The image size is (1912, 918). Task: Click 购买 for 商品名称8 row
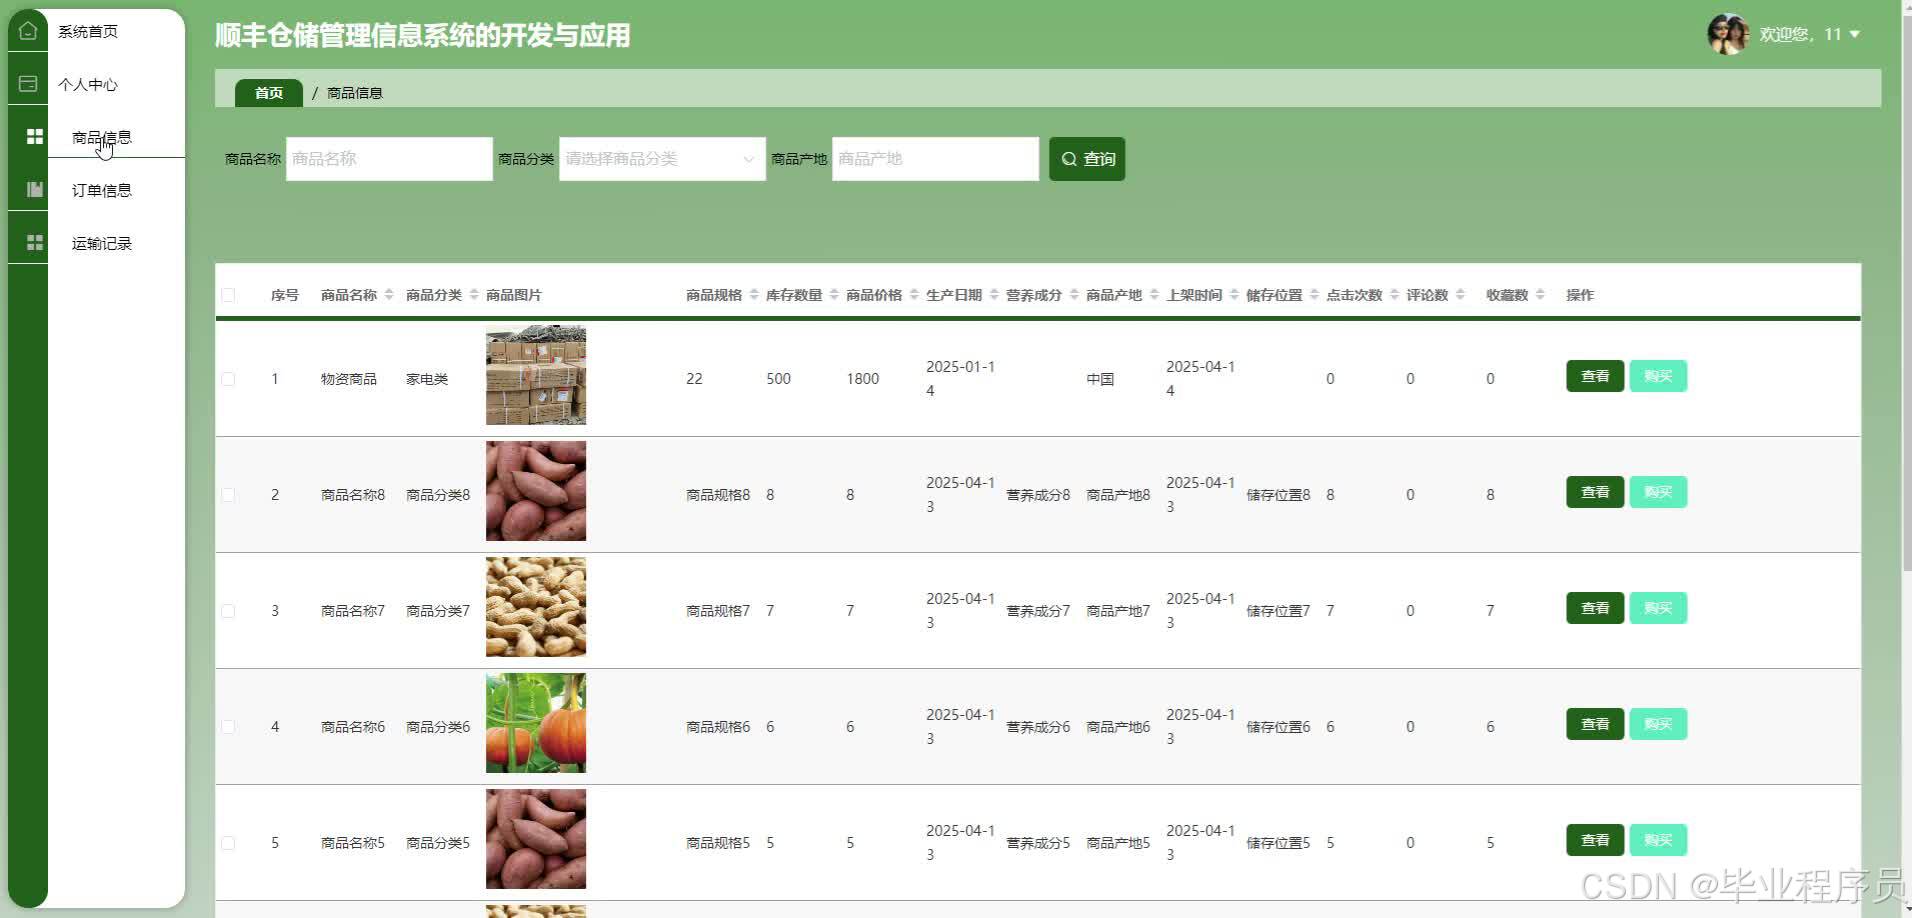1658,492
